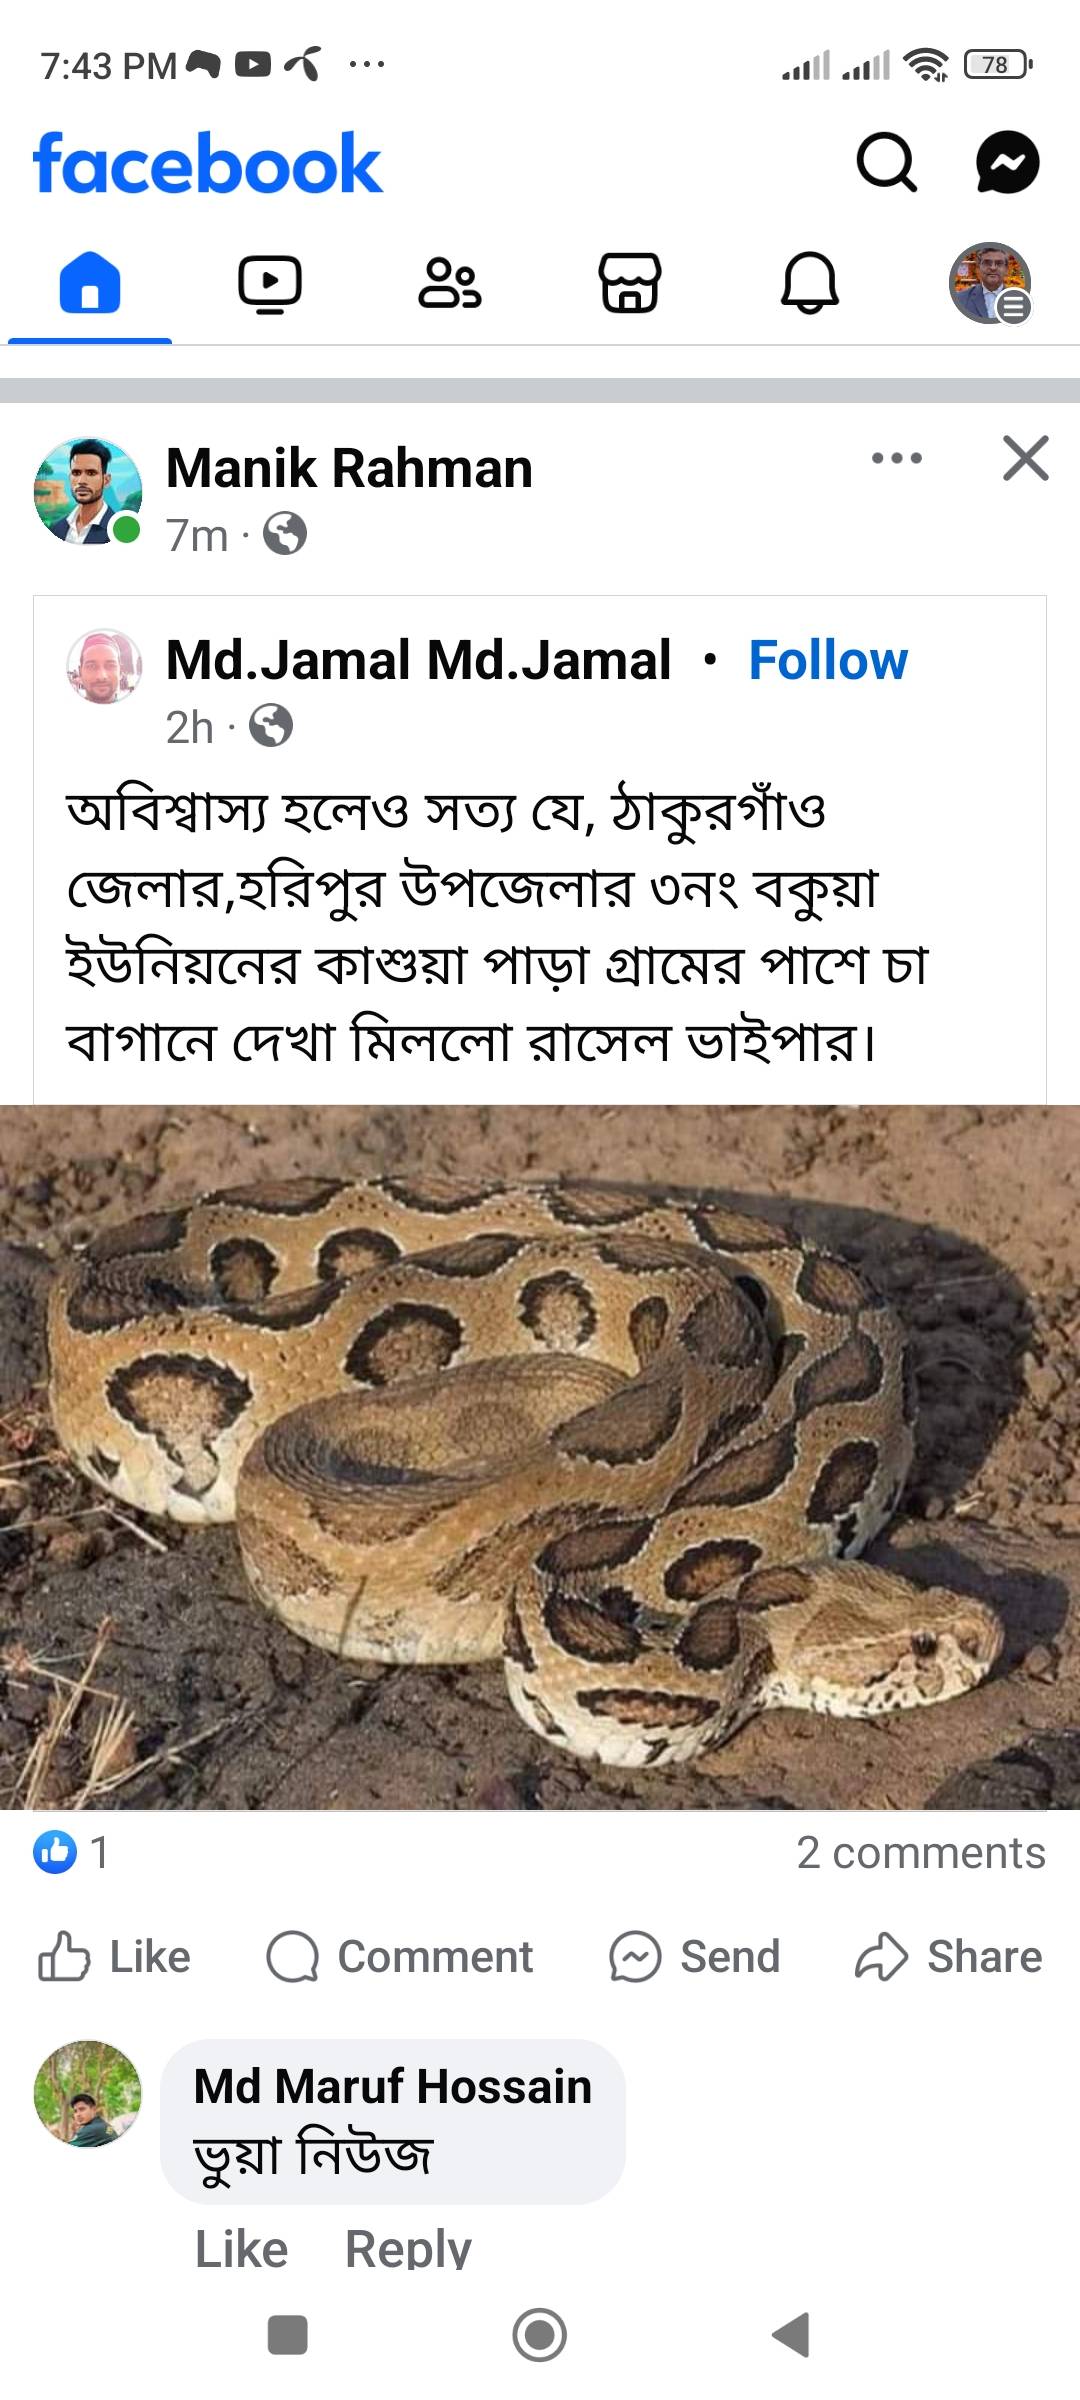Open Facebook search
This screenshot has height=2400, width=1080.
click(886, 162)
